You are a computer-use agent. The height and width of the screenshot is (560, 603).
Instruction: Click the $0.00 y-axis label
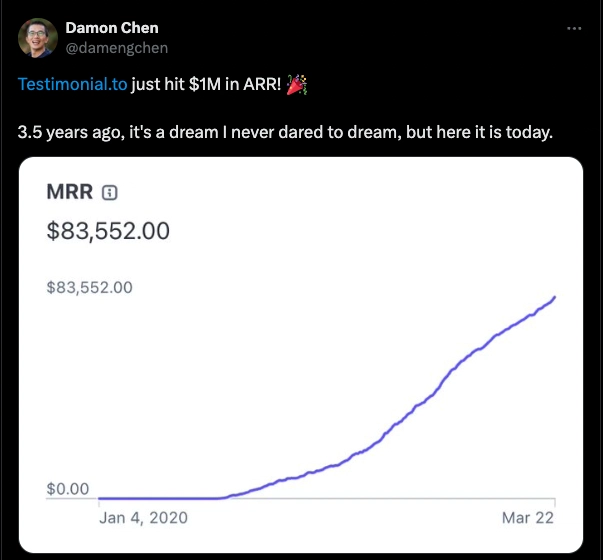click(68, 489)
